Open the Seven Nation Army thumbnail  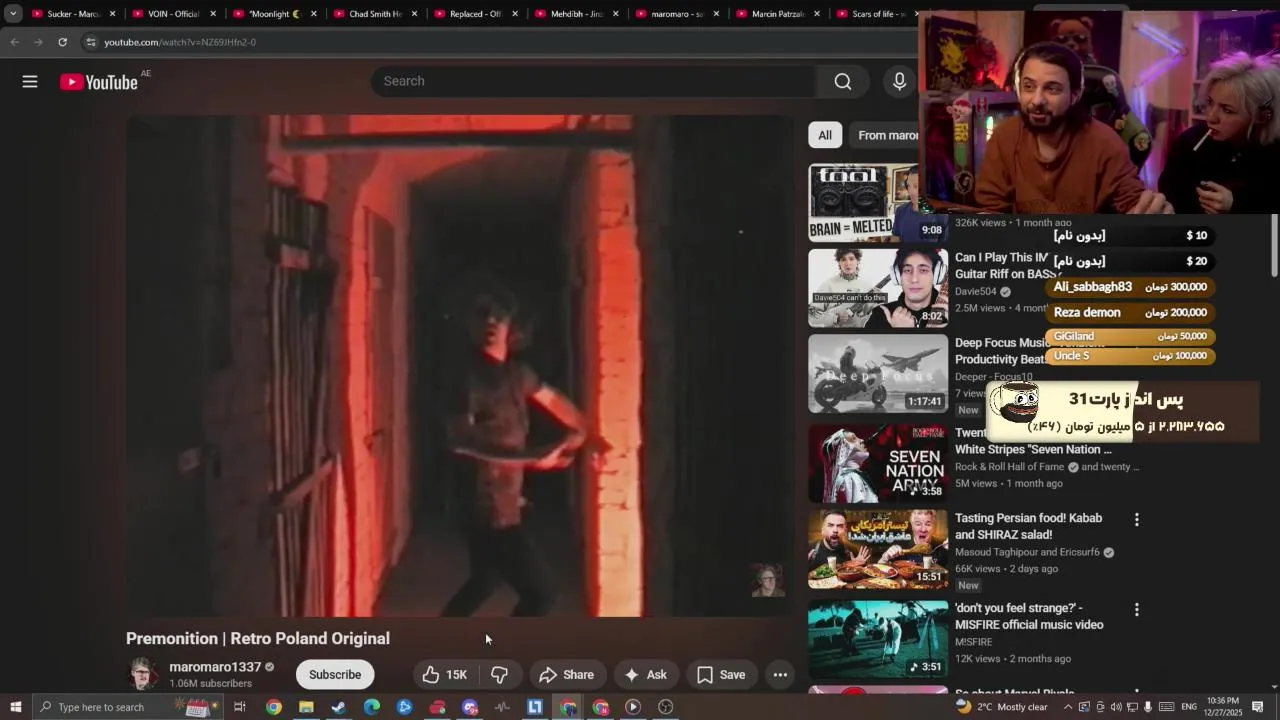[x=878, y=464]
